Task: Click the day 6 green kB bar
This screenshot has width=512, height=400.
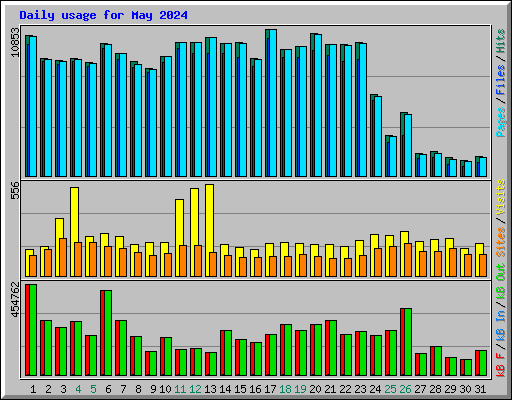Action: click(108, 333)
